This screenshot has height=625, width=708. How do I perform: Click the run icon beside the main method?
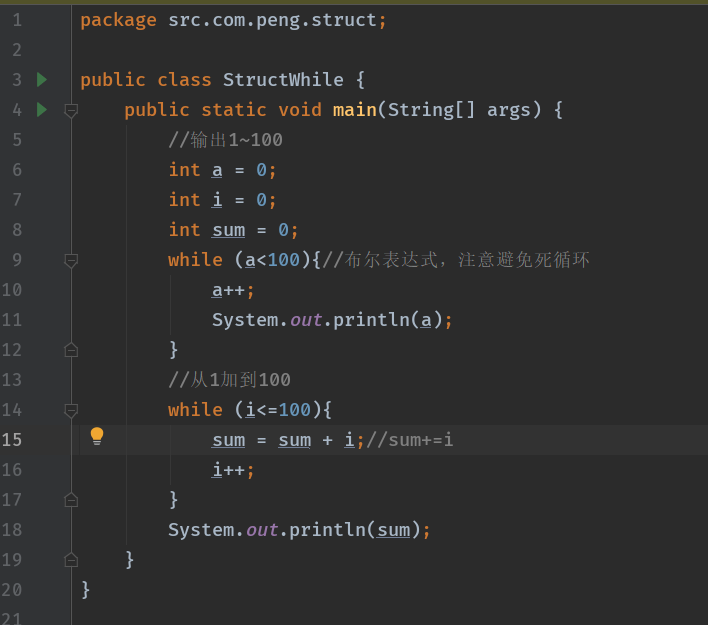click(42, 109)
